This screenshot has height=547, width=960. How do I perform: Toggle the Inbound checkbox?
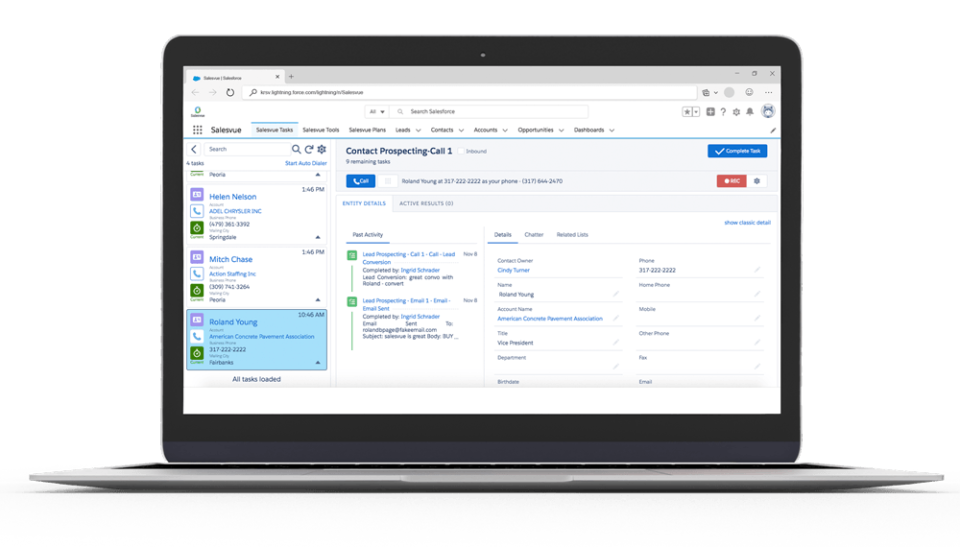click(x=461, y=151)
